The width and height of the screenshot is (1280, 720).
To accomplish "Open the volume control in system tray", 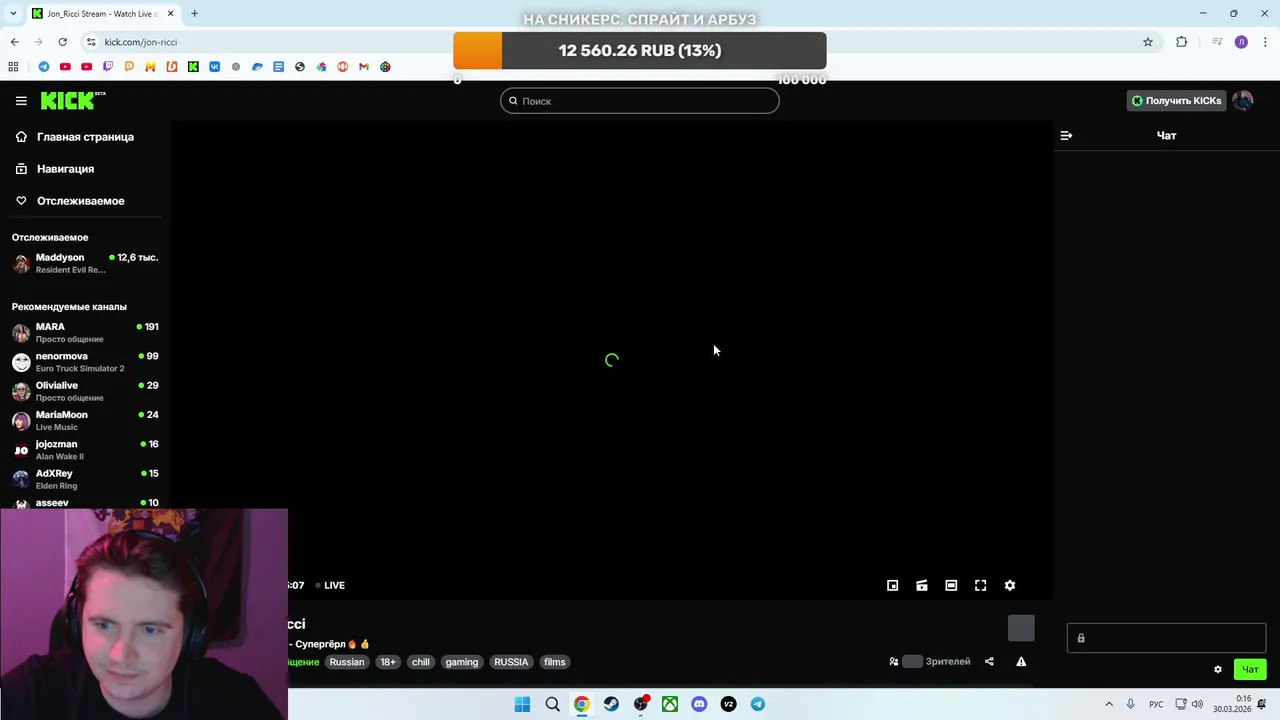I will (x=1198, y=704).
